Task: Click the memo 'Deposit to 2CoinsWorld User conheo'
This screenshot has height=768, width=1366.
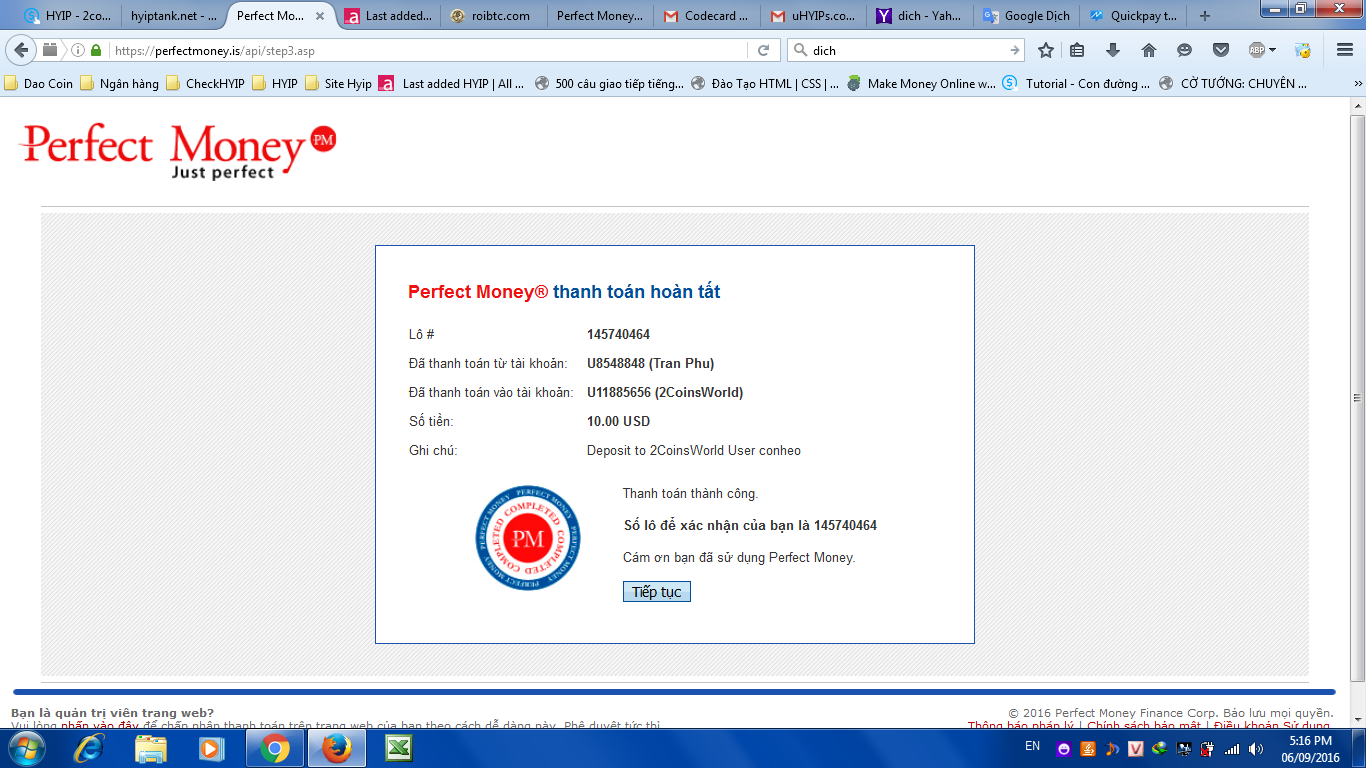Action: pos(694,451)
